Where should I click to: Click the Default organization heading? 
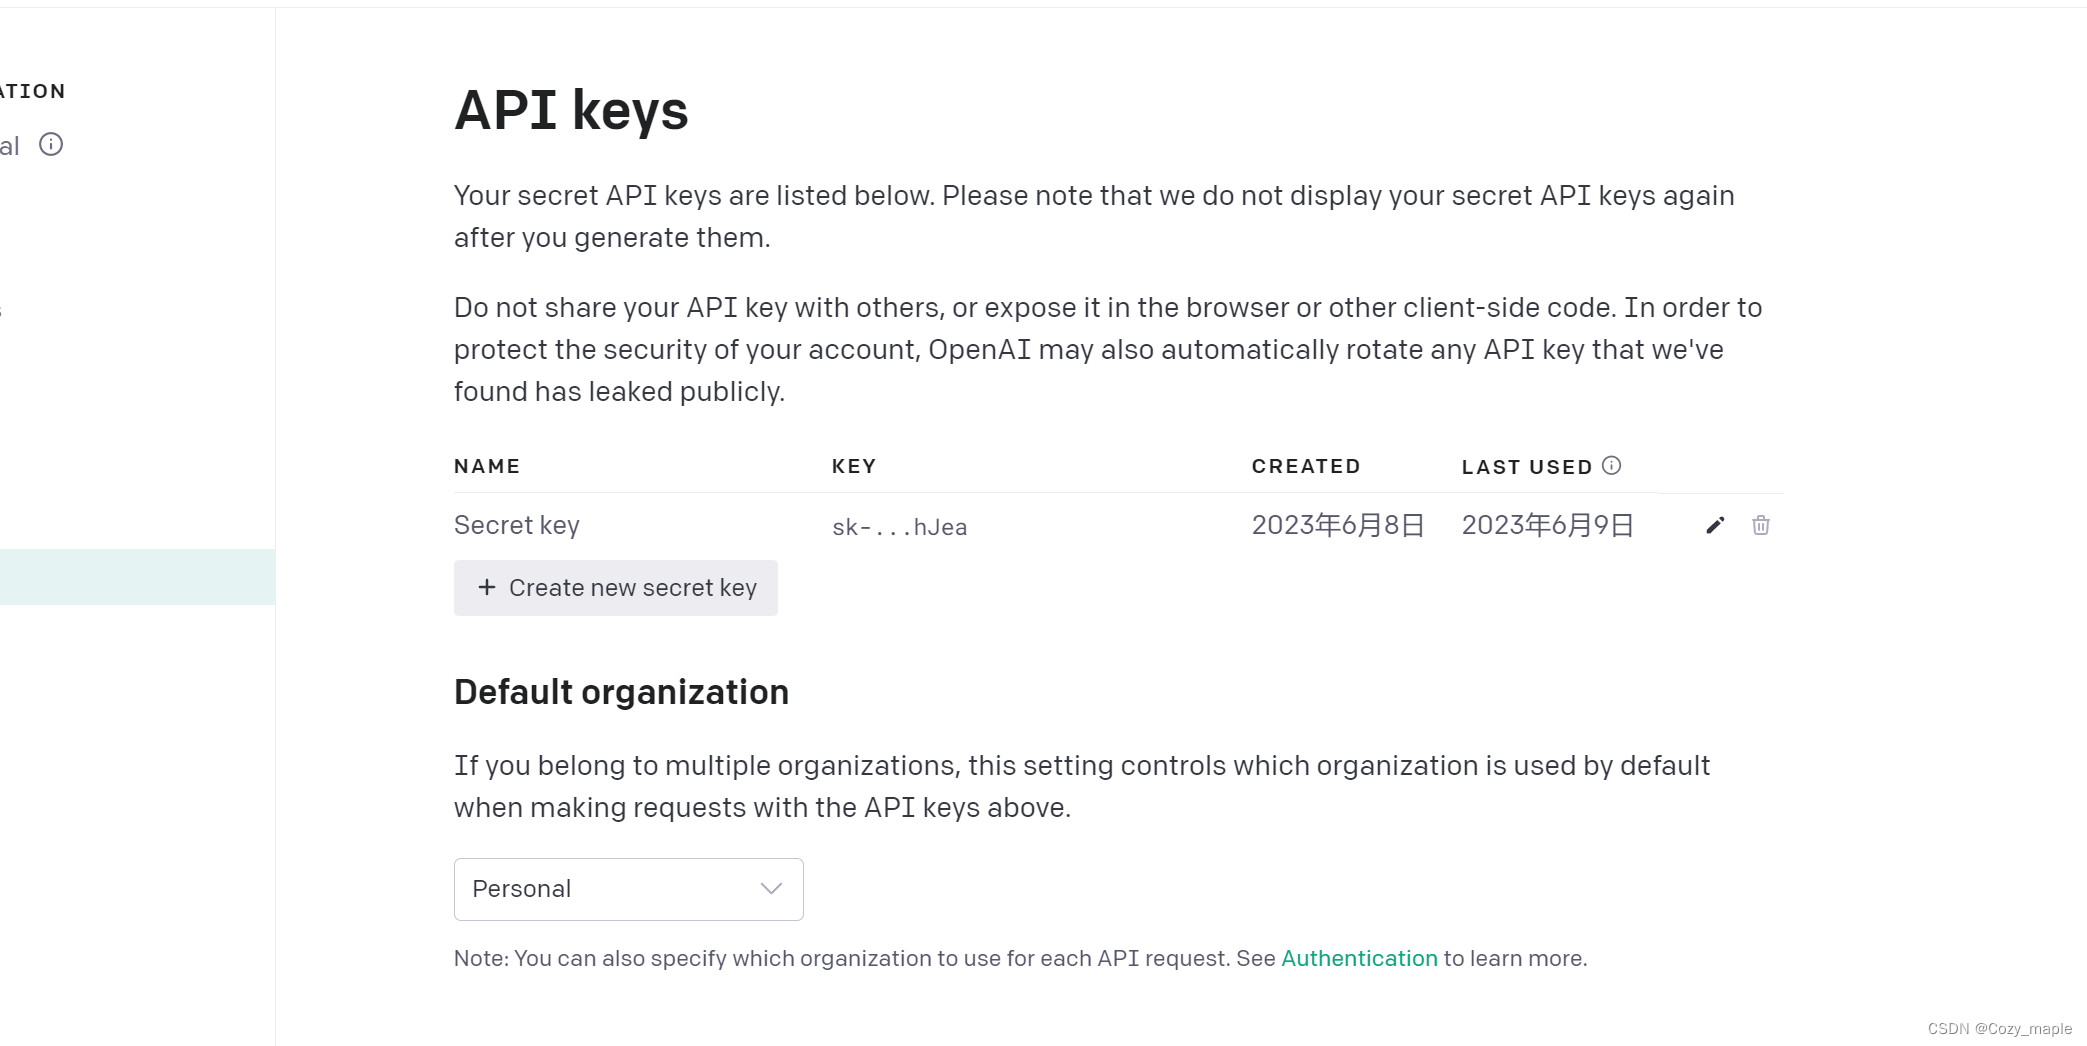(x=621, y=692)
